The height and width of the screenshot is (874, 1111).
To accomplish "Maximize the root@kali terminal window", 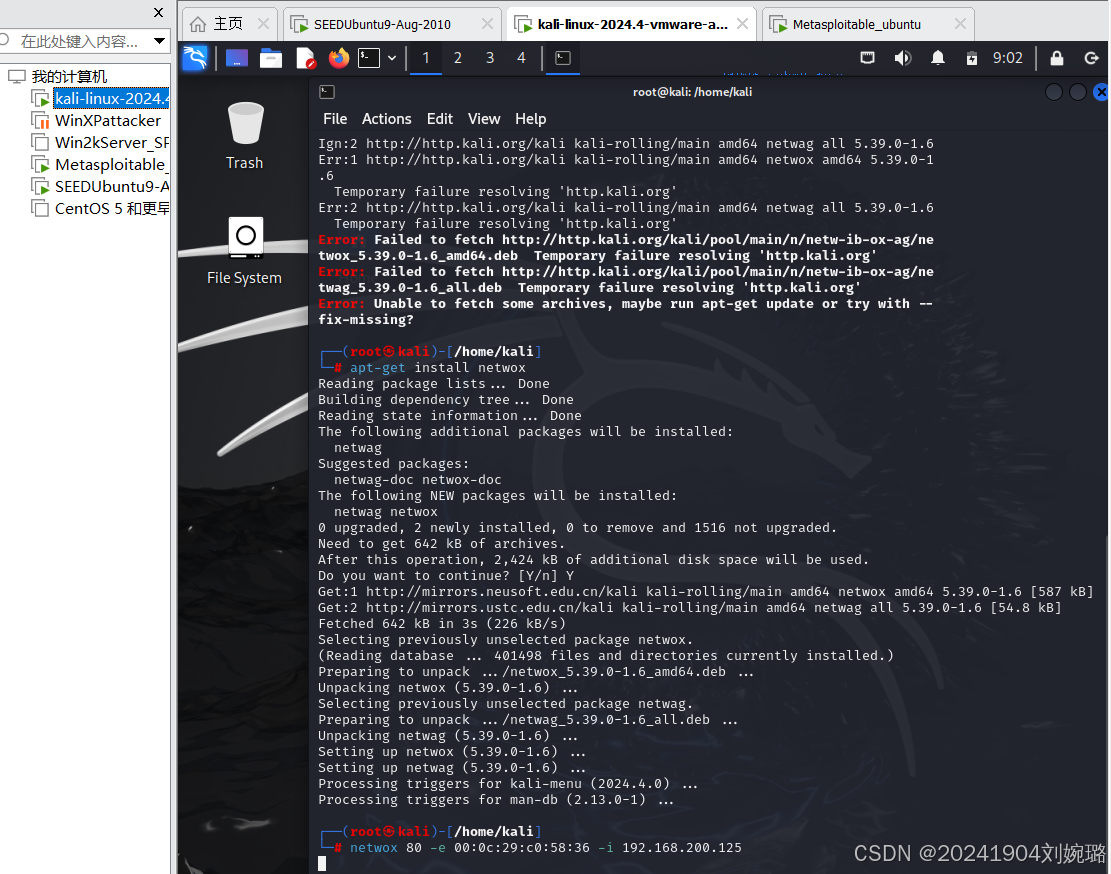I will [1078, 92].
